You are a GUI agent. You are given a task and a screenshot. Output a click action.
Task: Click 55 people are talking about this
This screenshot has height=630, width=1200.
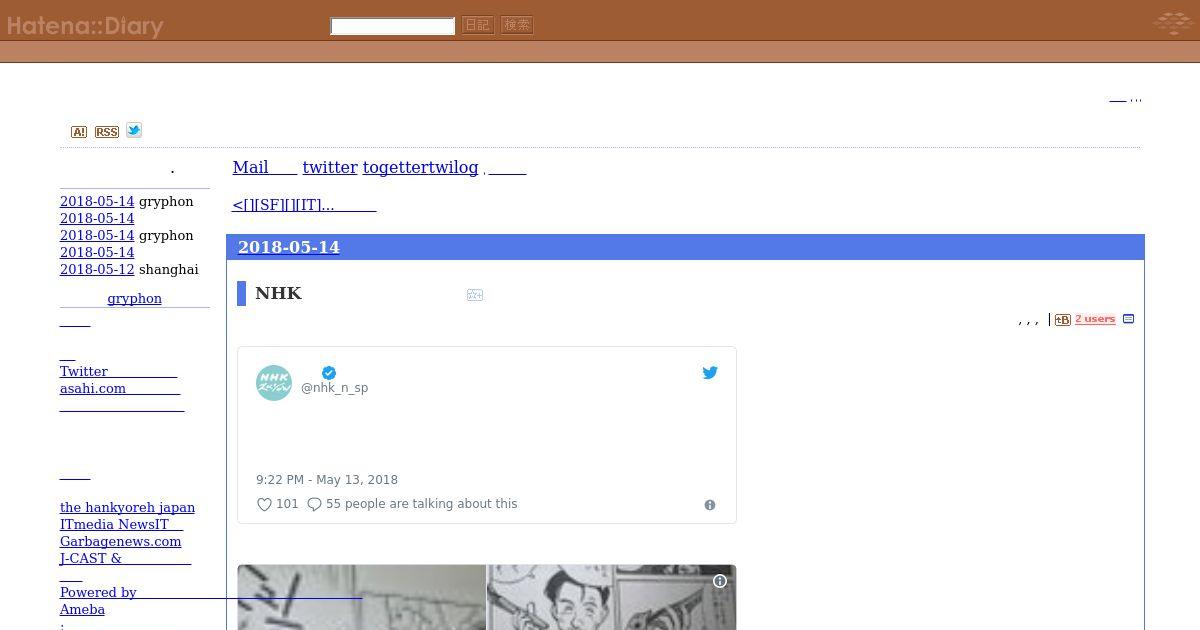(x=421, y=504)
